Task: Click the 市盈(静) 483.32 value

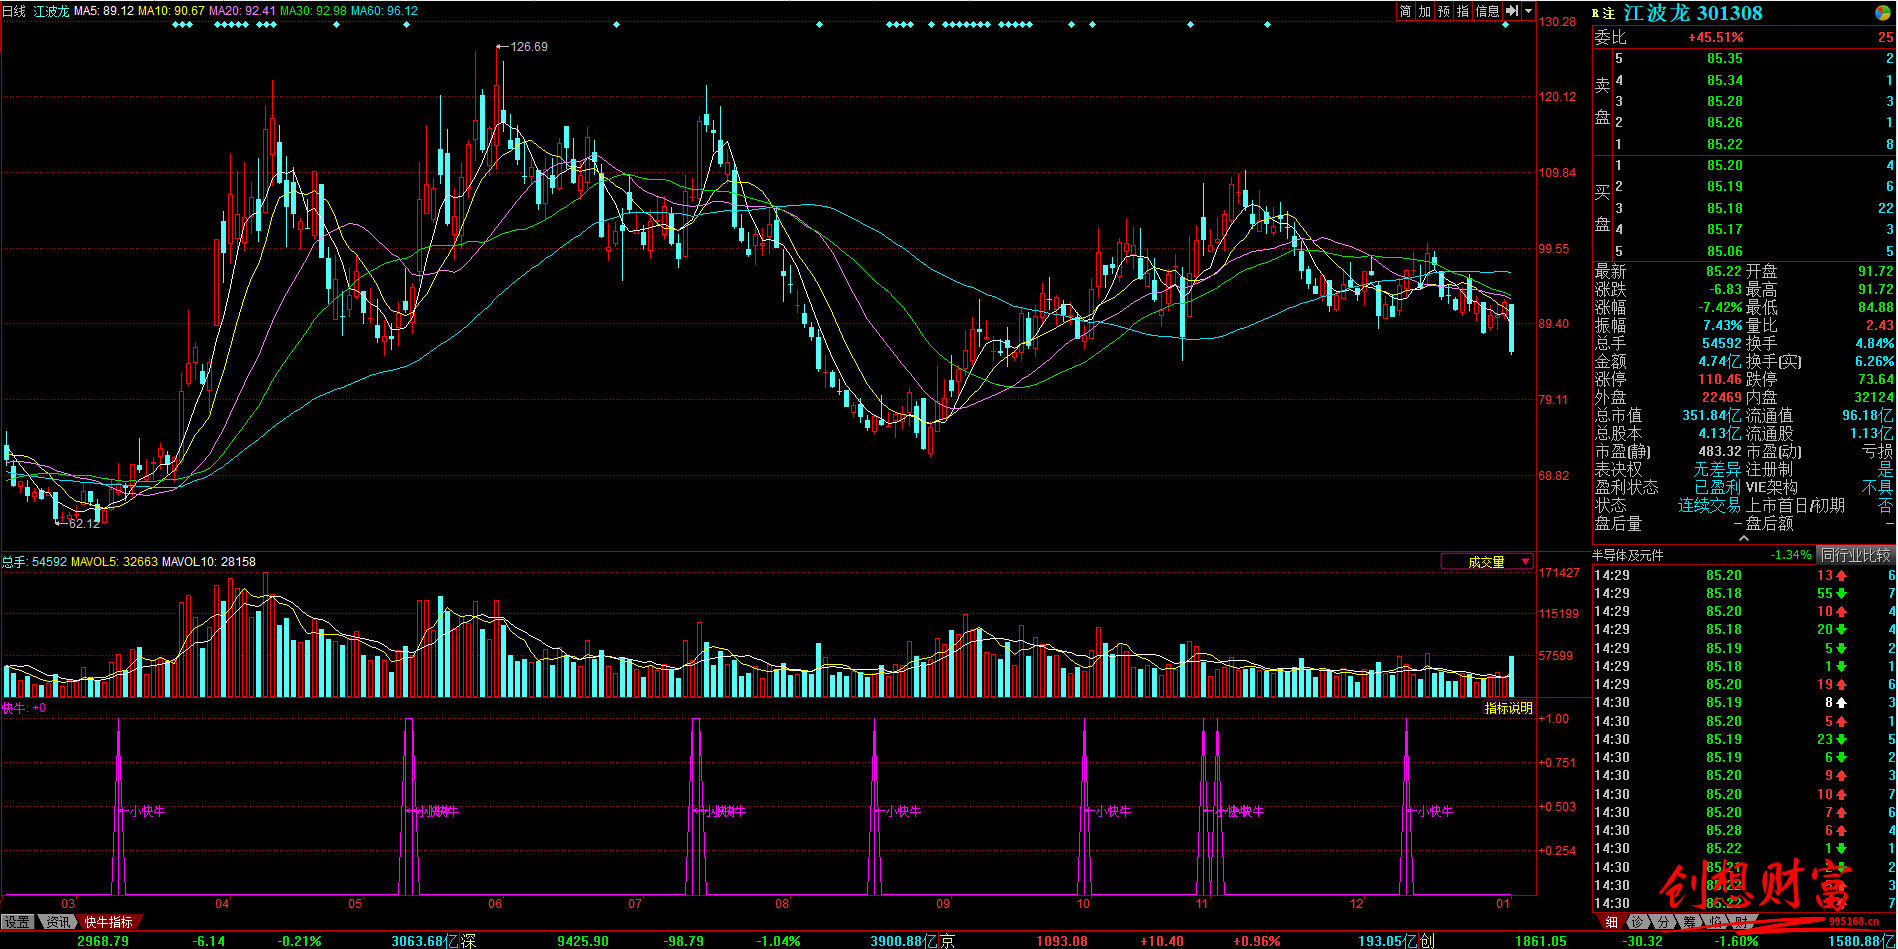Action: 1720,451
